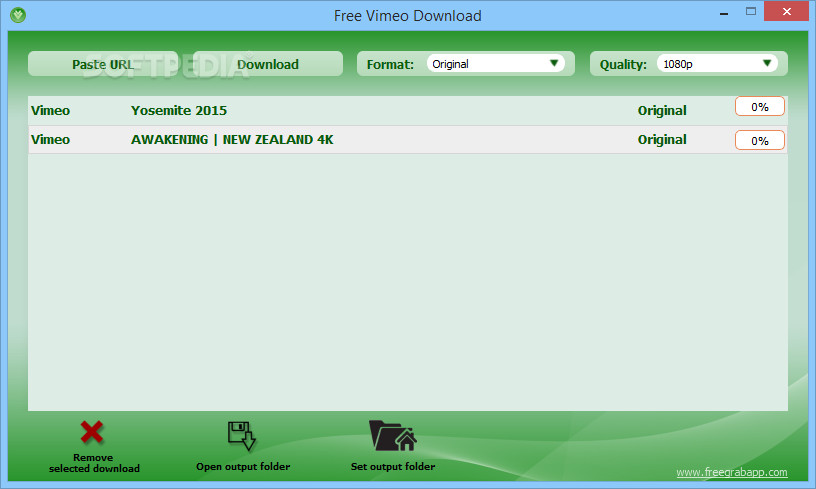Click the app logo in title bar
Viewport: 816px width, 489px height.
pyautogui.click(x=18, y=15)
